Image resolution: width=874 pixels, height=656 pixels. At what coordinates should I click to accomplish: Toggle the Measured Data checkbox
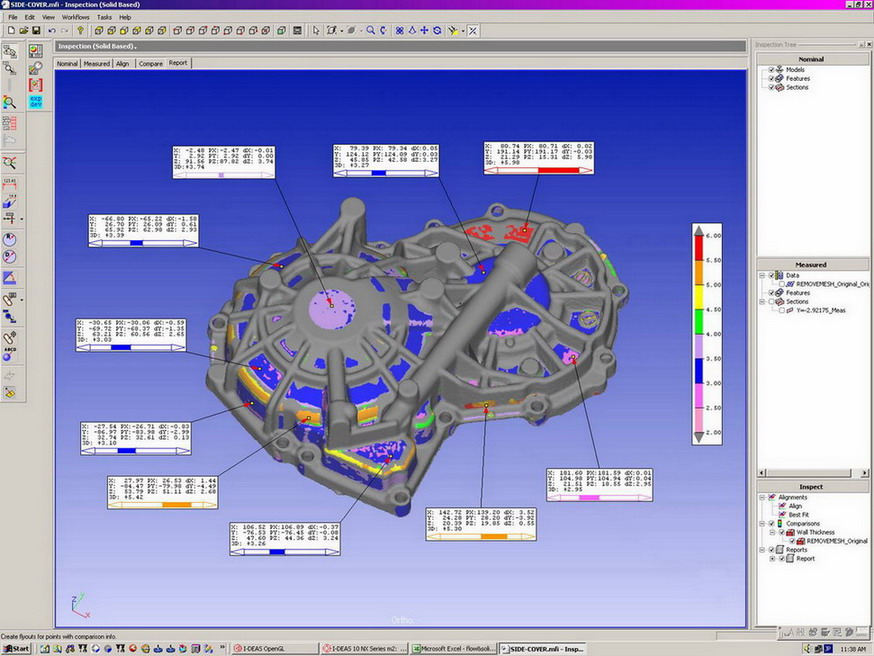pyautogui.click(x=771, y=275)
